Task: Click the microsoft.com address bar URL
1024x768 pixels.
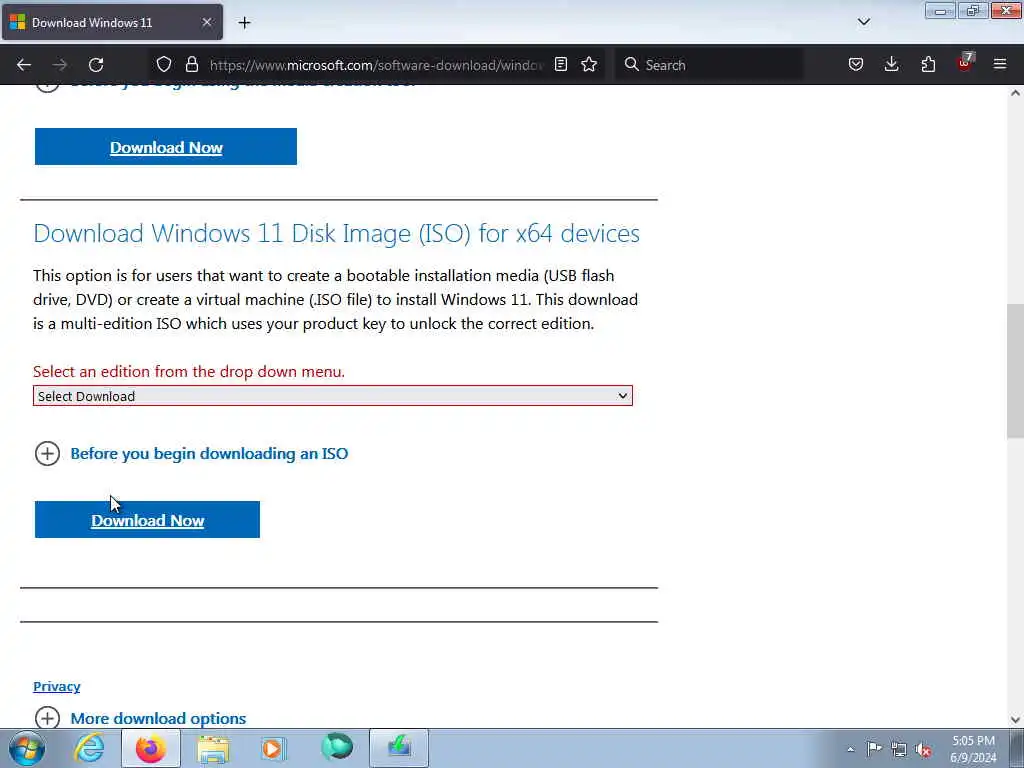Action: (x=376, y=65)
